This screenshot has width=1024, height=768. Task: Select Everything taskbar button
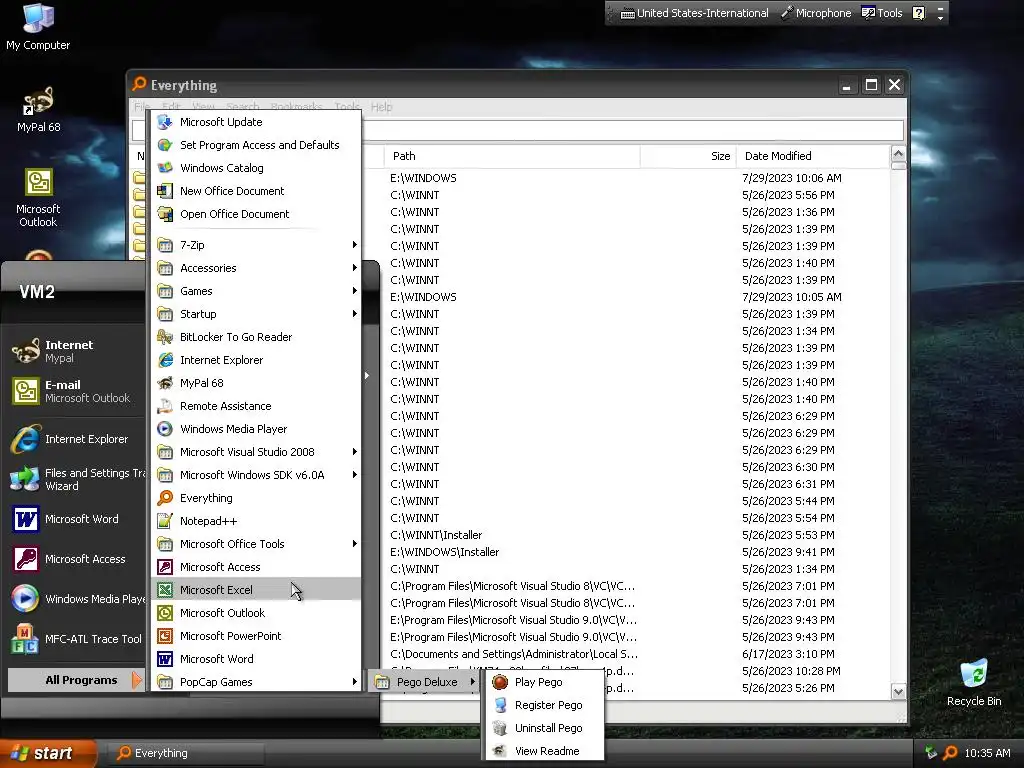pos(185,753)
